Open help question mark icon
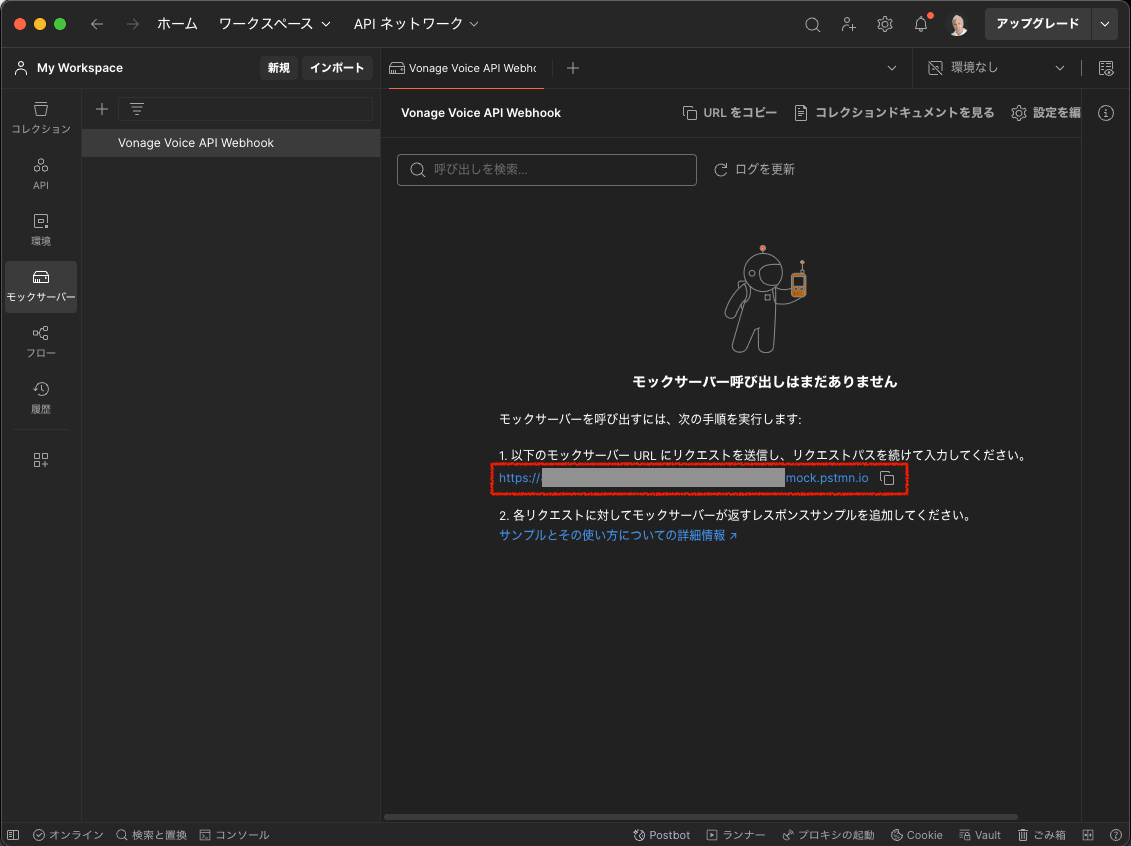The image size is (1131, 846). point(1115,835)
